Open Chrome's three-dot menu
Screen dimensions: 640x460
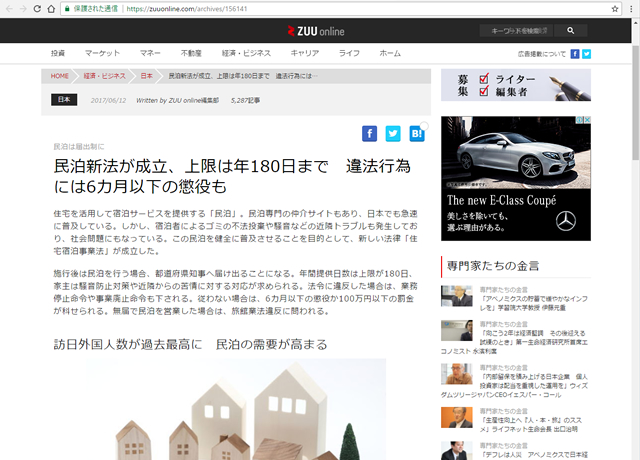(629, 8)
